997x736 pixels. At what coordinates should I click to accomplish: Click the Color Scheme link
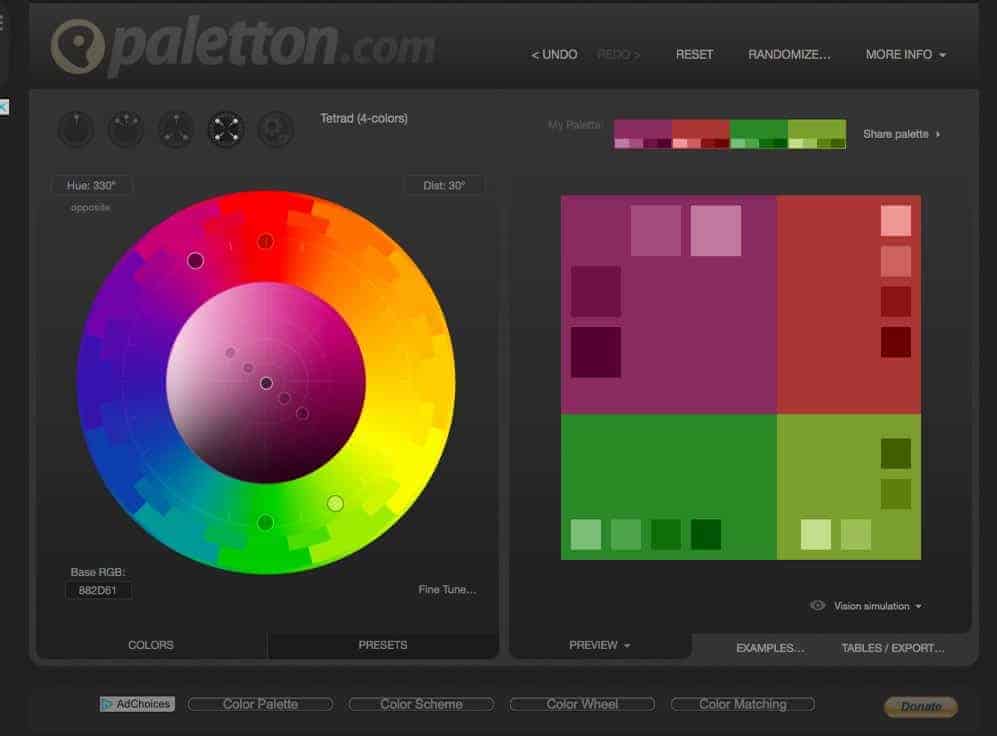(421, 704)
